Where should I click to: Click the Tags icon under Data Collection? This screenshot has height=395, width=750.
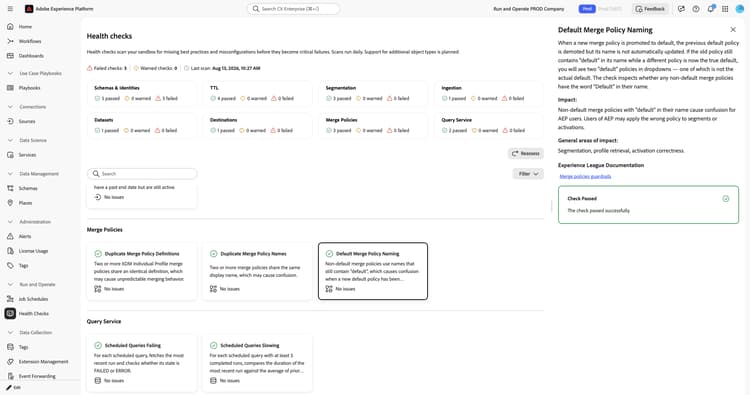pos(10,347)
